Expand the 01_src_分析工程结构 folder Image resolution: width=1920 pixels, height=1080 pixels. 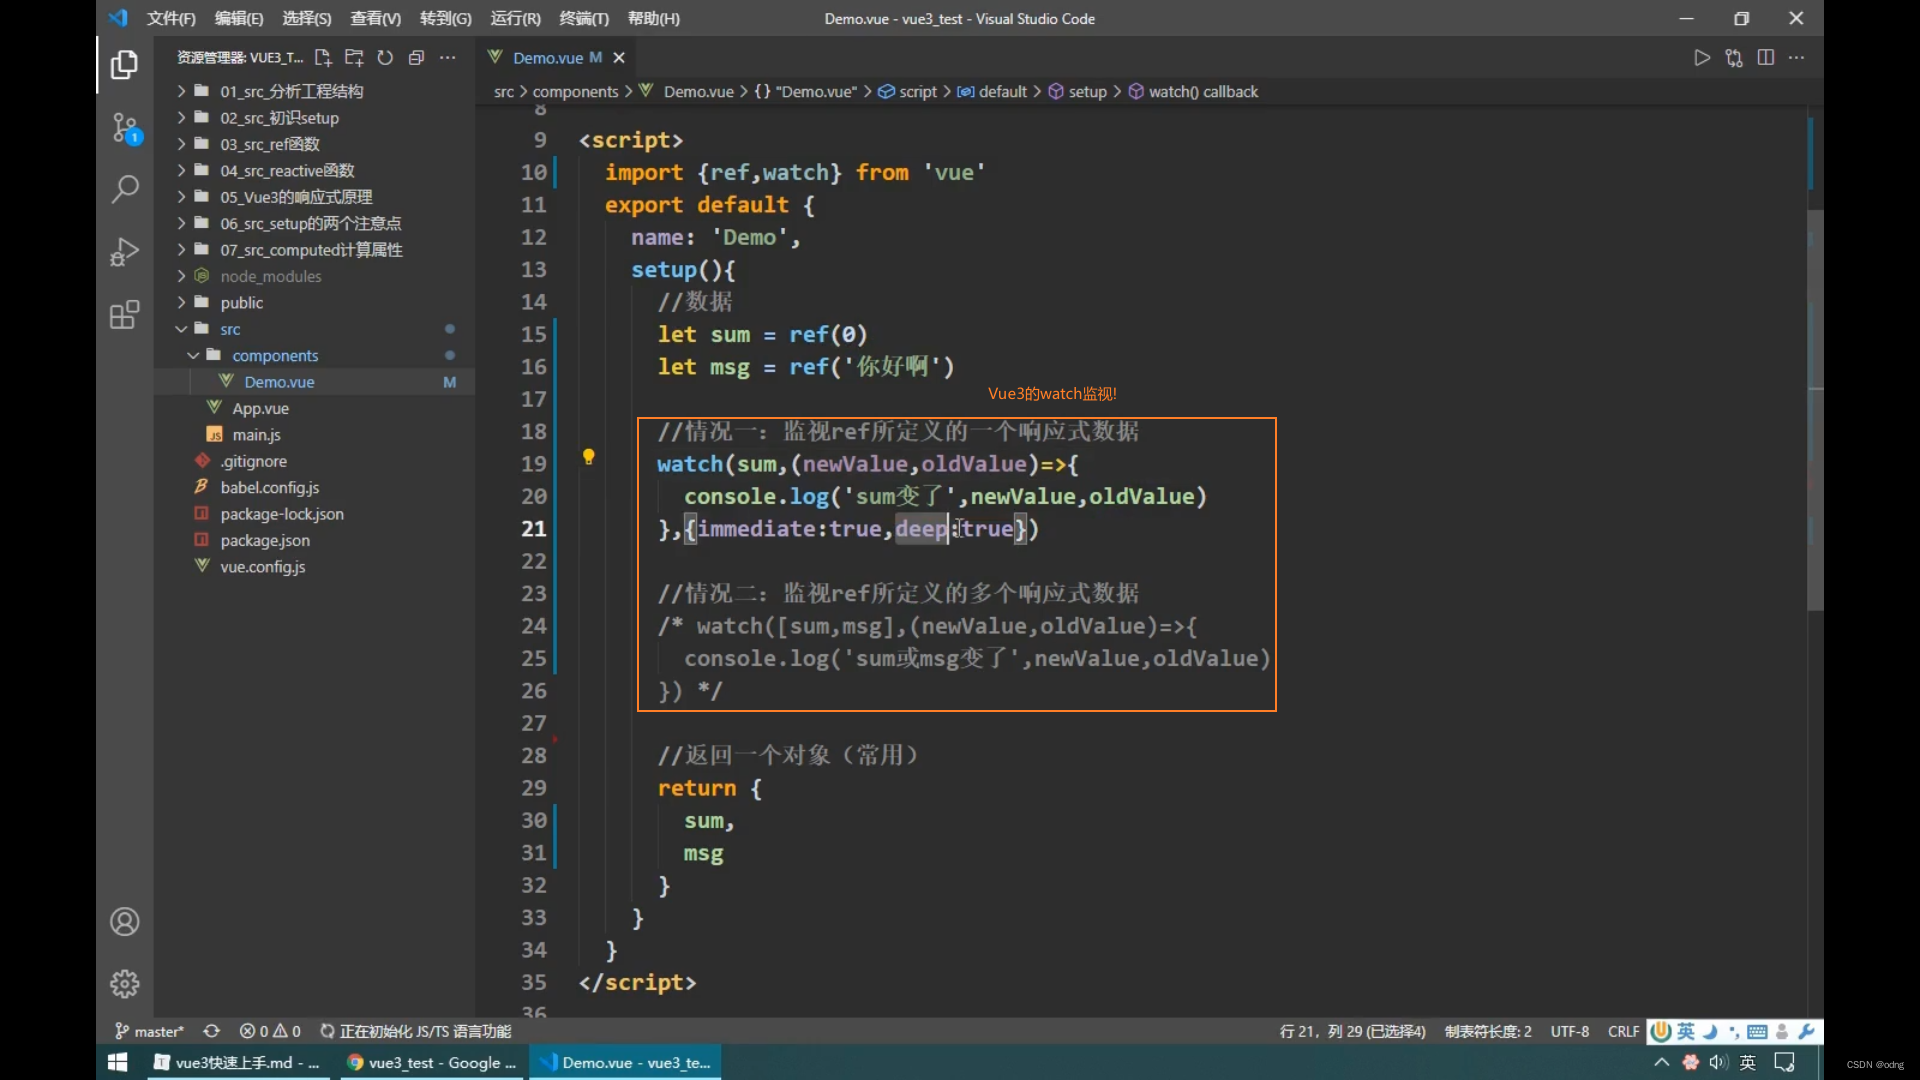[314, 91]
